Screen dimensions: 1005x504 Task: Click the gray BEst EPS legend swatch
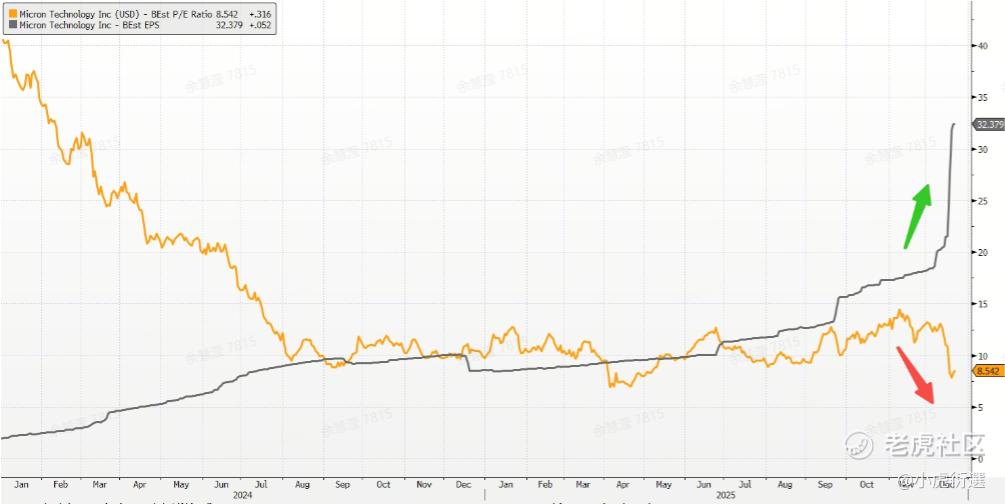coord(12,25)
